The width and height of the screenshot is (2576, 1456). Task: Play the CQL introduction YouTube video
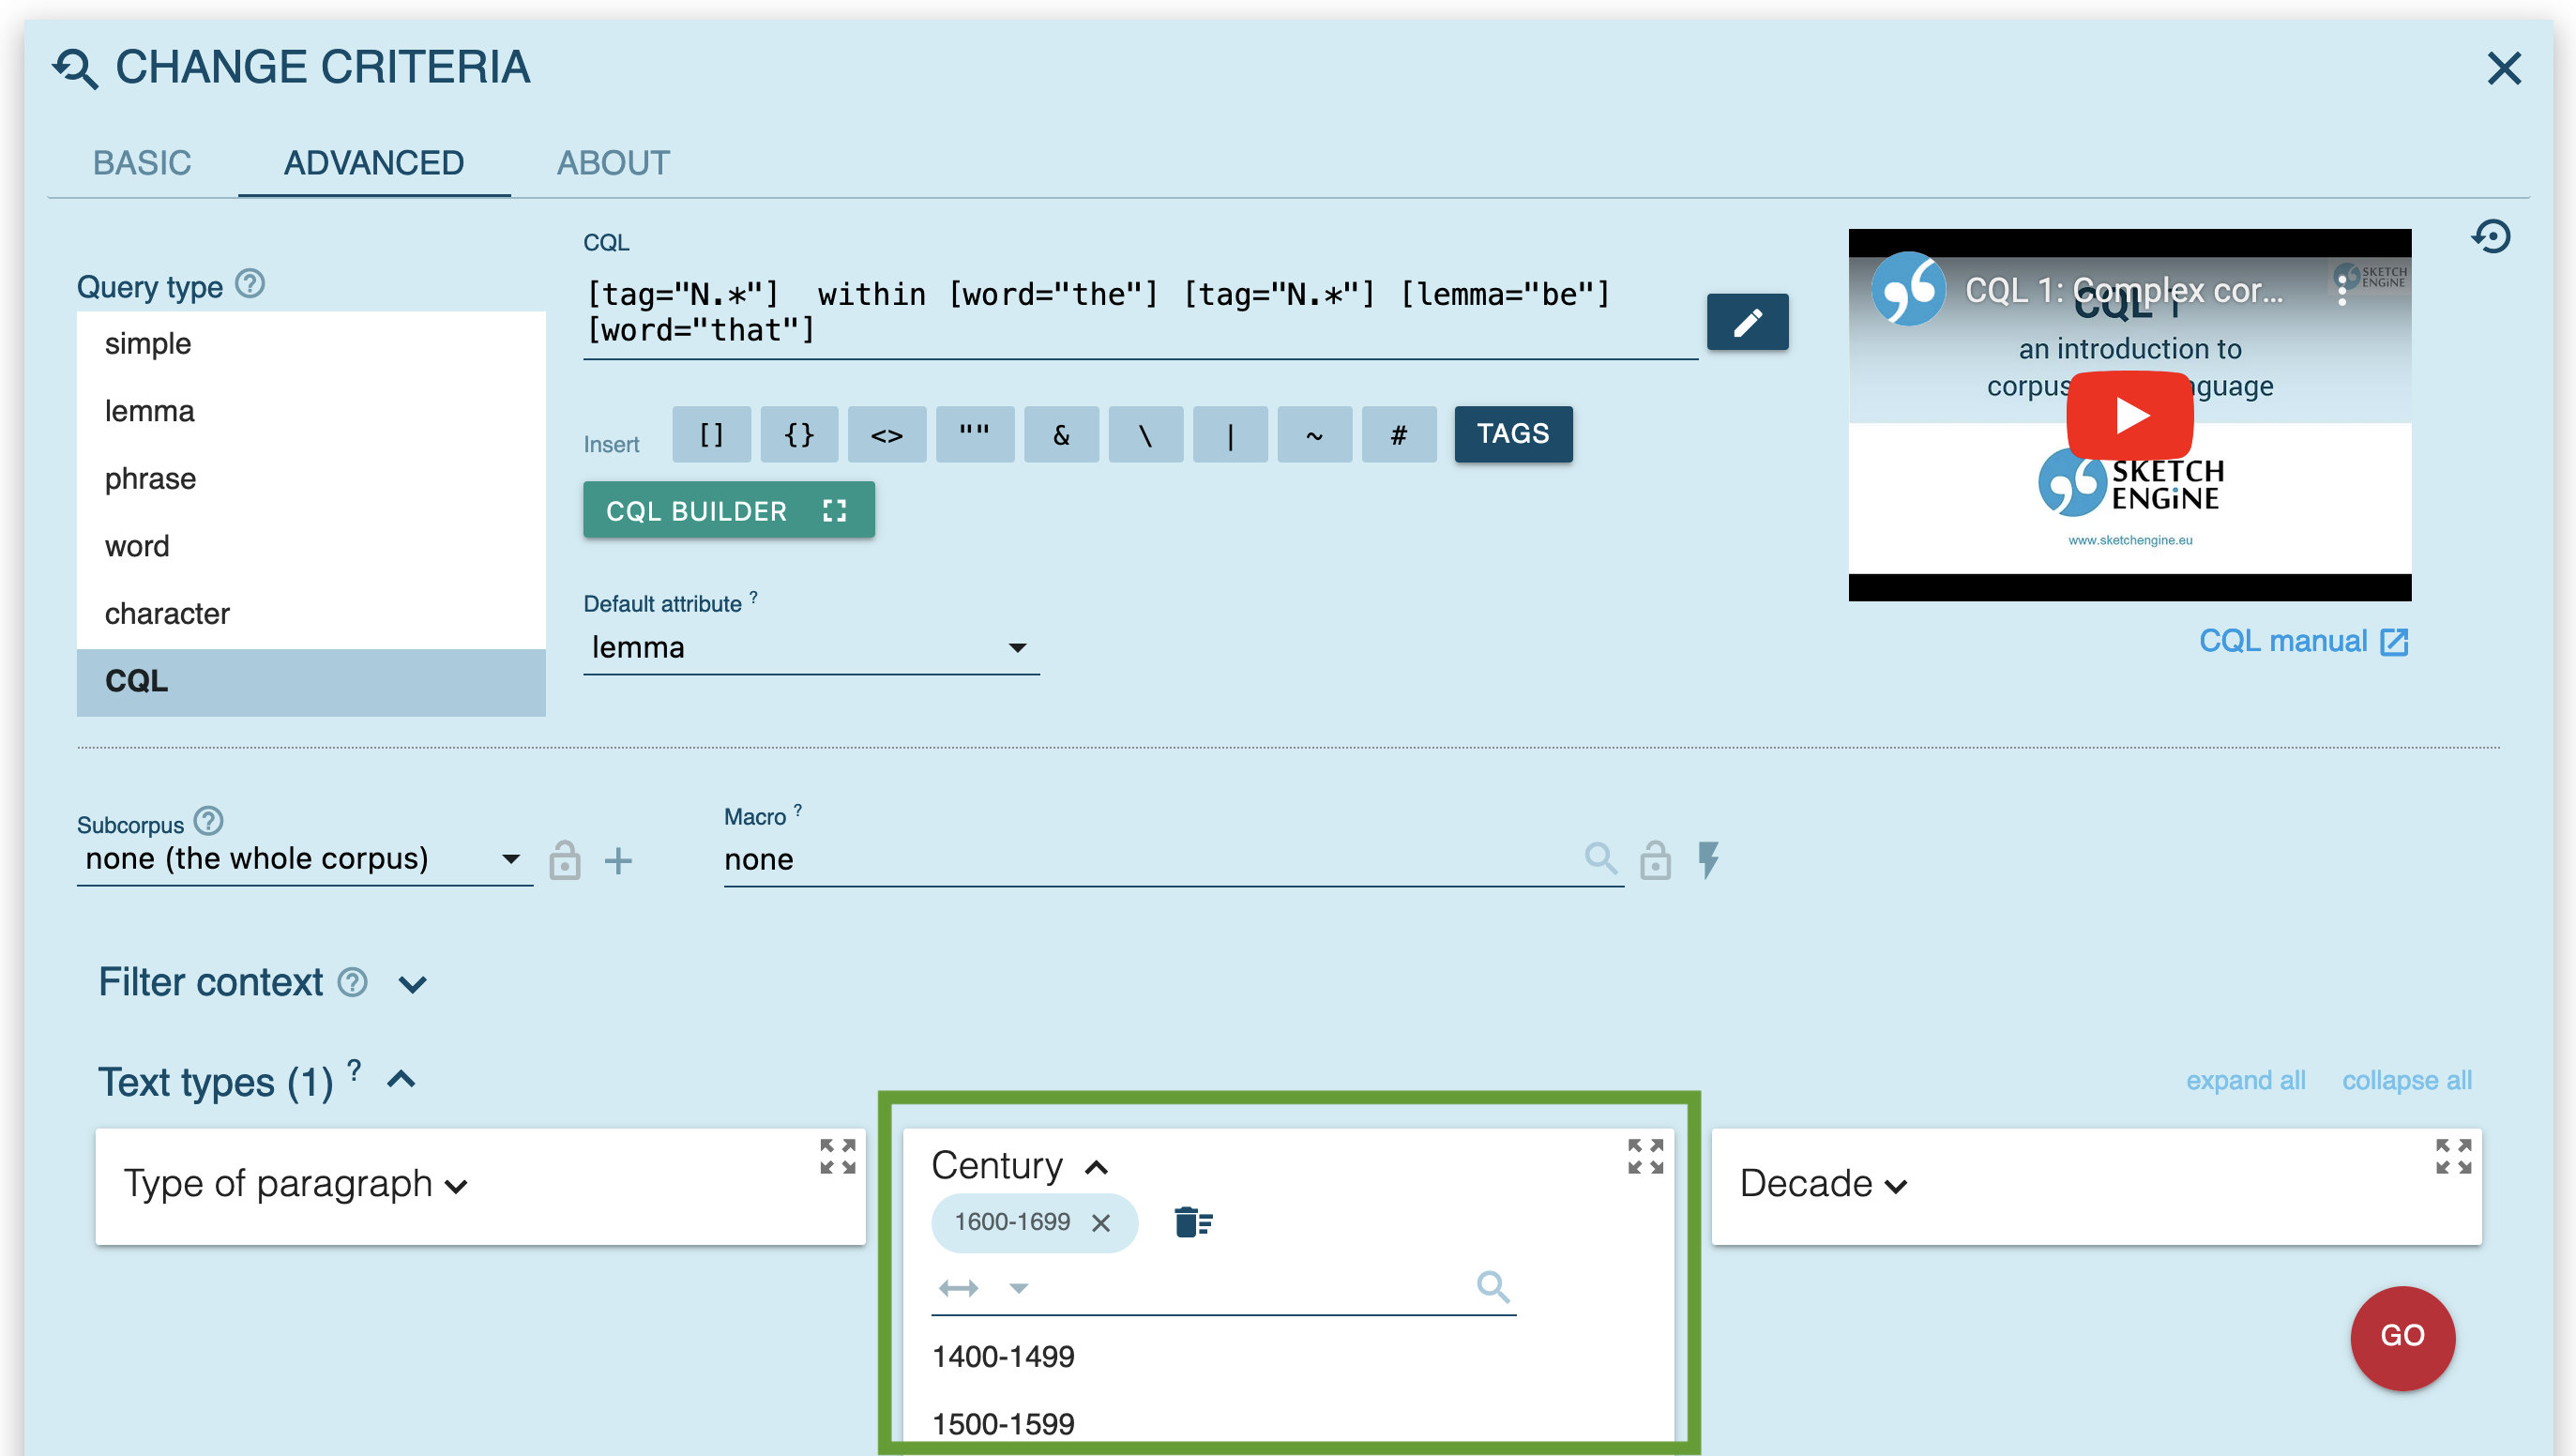[x=2129, y=414]
